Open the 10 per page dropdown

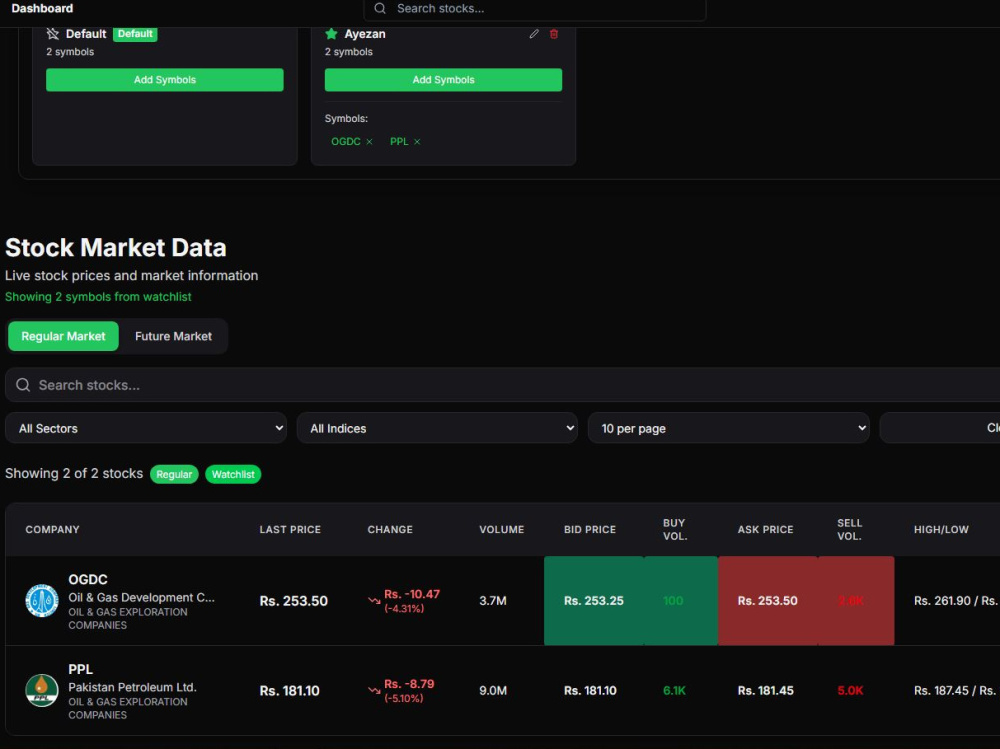pyautogui.click(x=728, y=428)
